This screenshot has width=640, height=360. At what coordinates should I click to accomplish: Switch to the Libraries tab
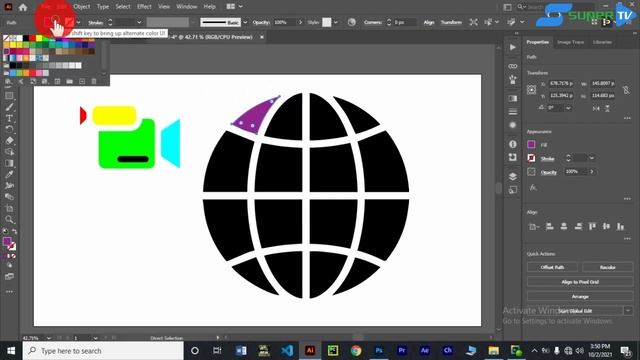(x=602, y=42)
